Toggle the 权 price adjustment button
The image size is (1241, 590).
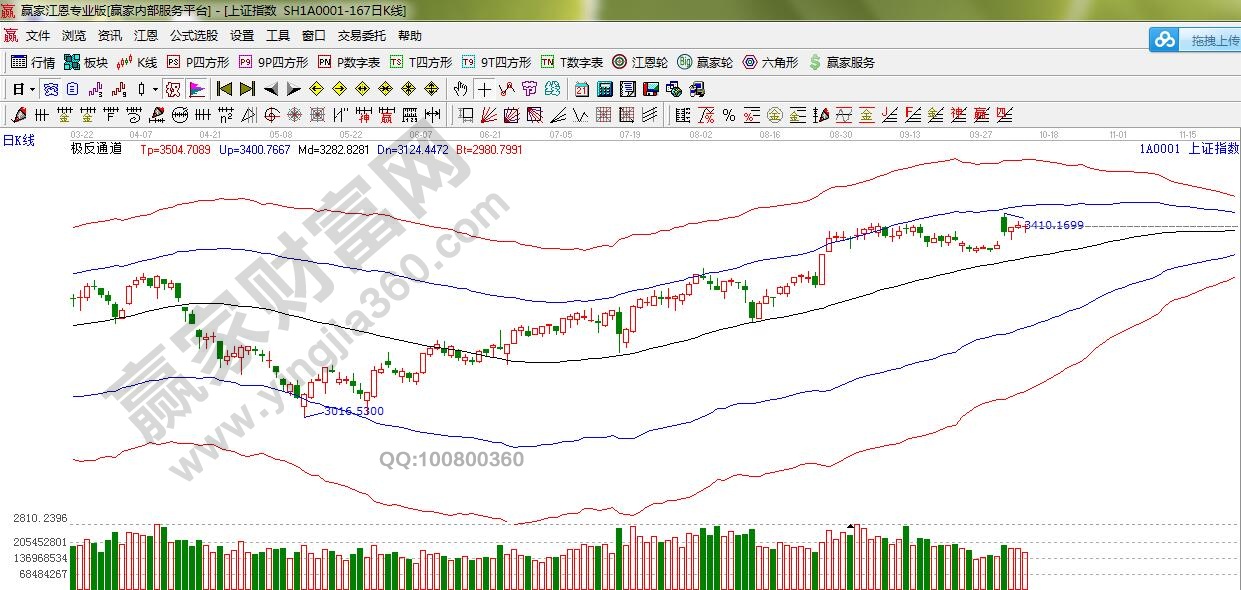click(172, 89)
